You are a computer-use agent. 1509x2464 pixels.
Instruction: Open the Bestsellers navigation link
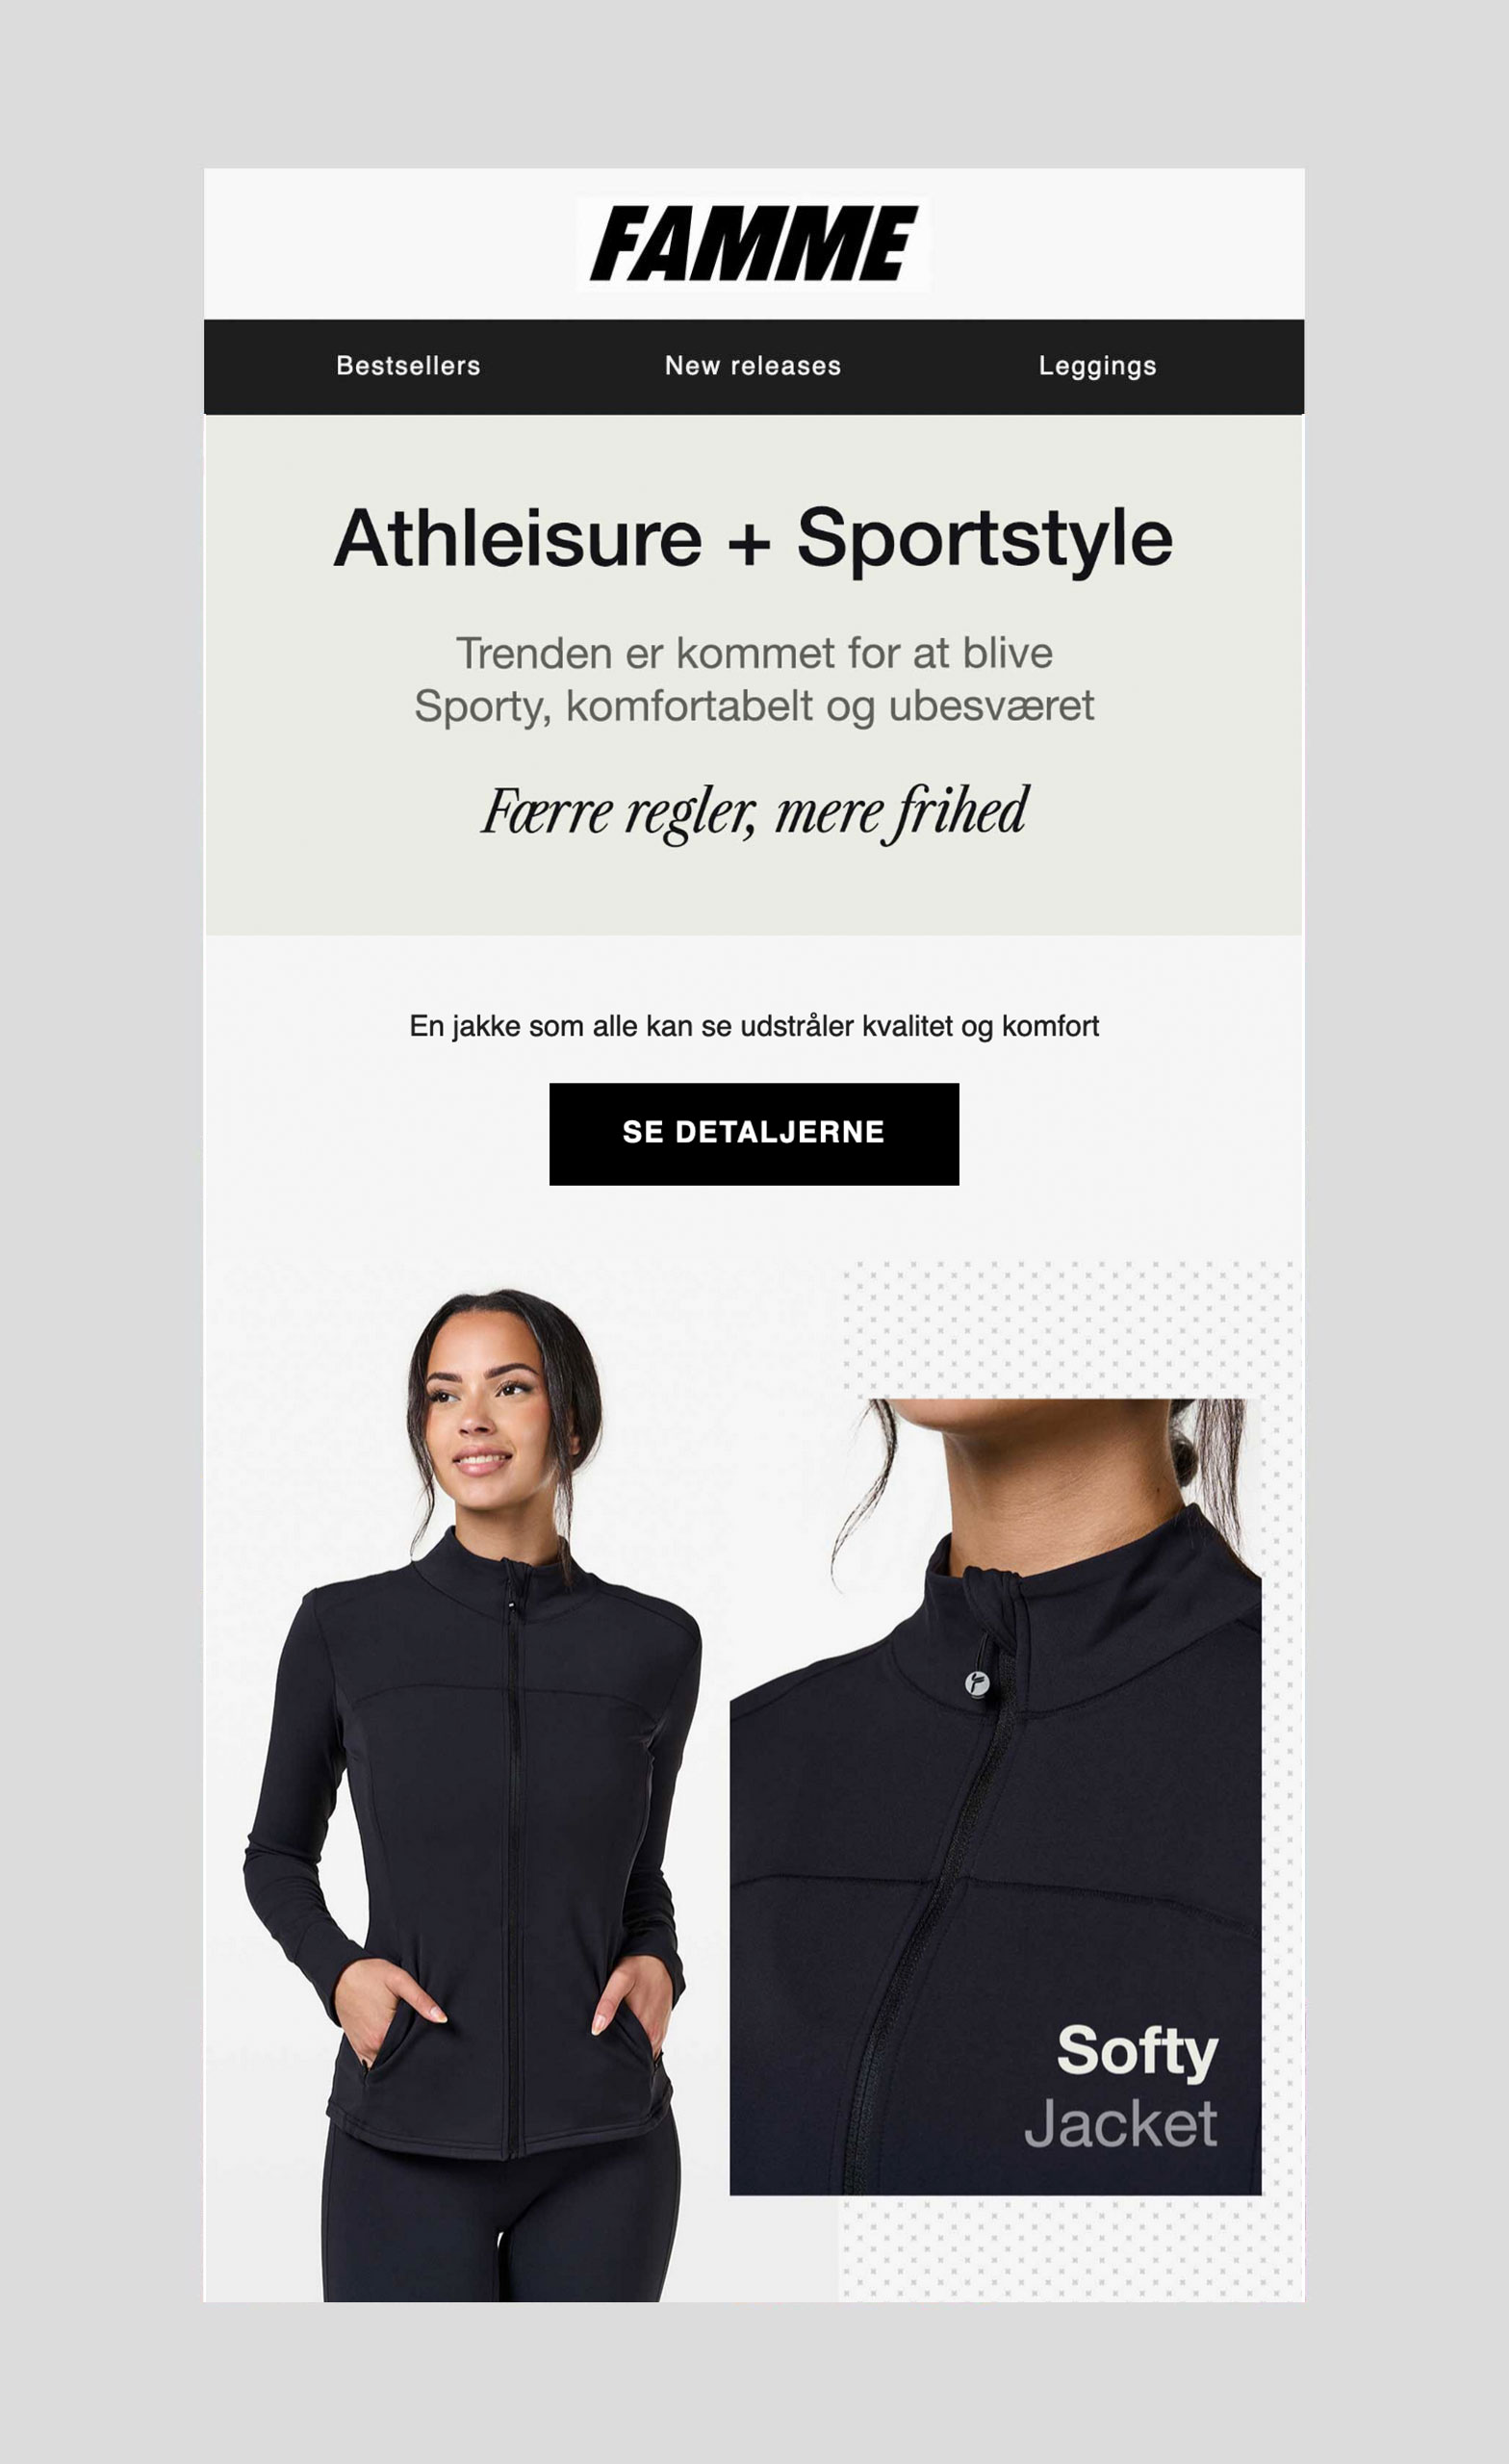[408, 366]
